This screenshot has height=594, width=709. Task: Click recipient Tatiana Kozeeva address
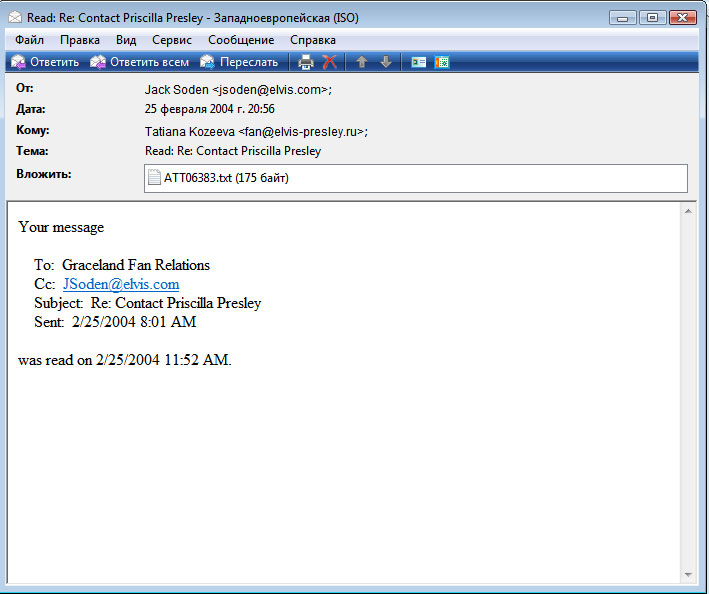256,132
